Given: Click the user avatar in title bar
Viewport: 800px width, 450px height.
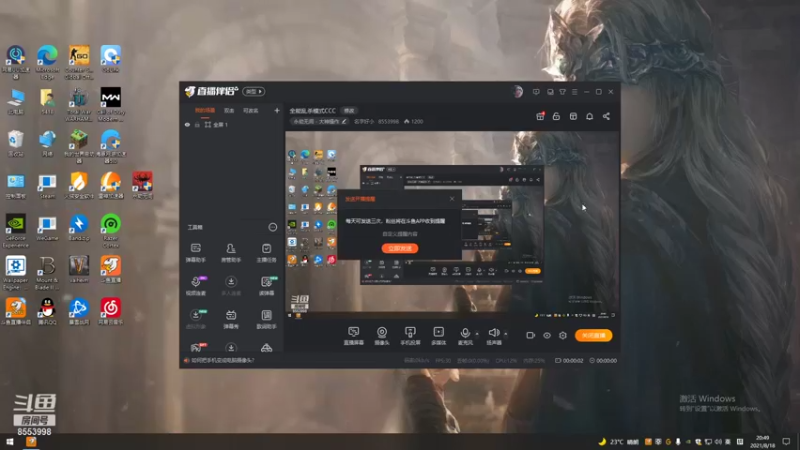Looking at the screenshot, I should [517, 92].
